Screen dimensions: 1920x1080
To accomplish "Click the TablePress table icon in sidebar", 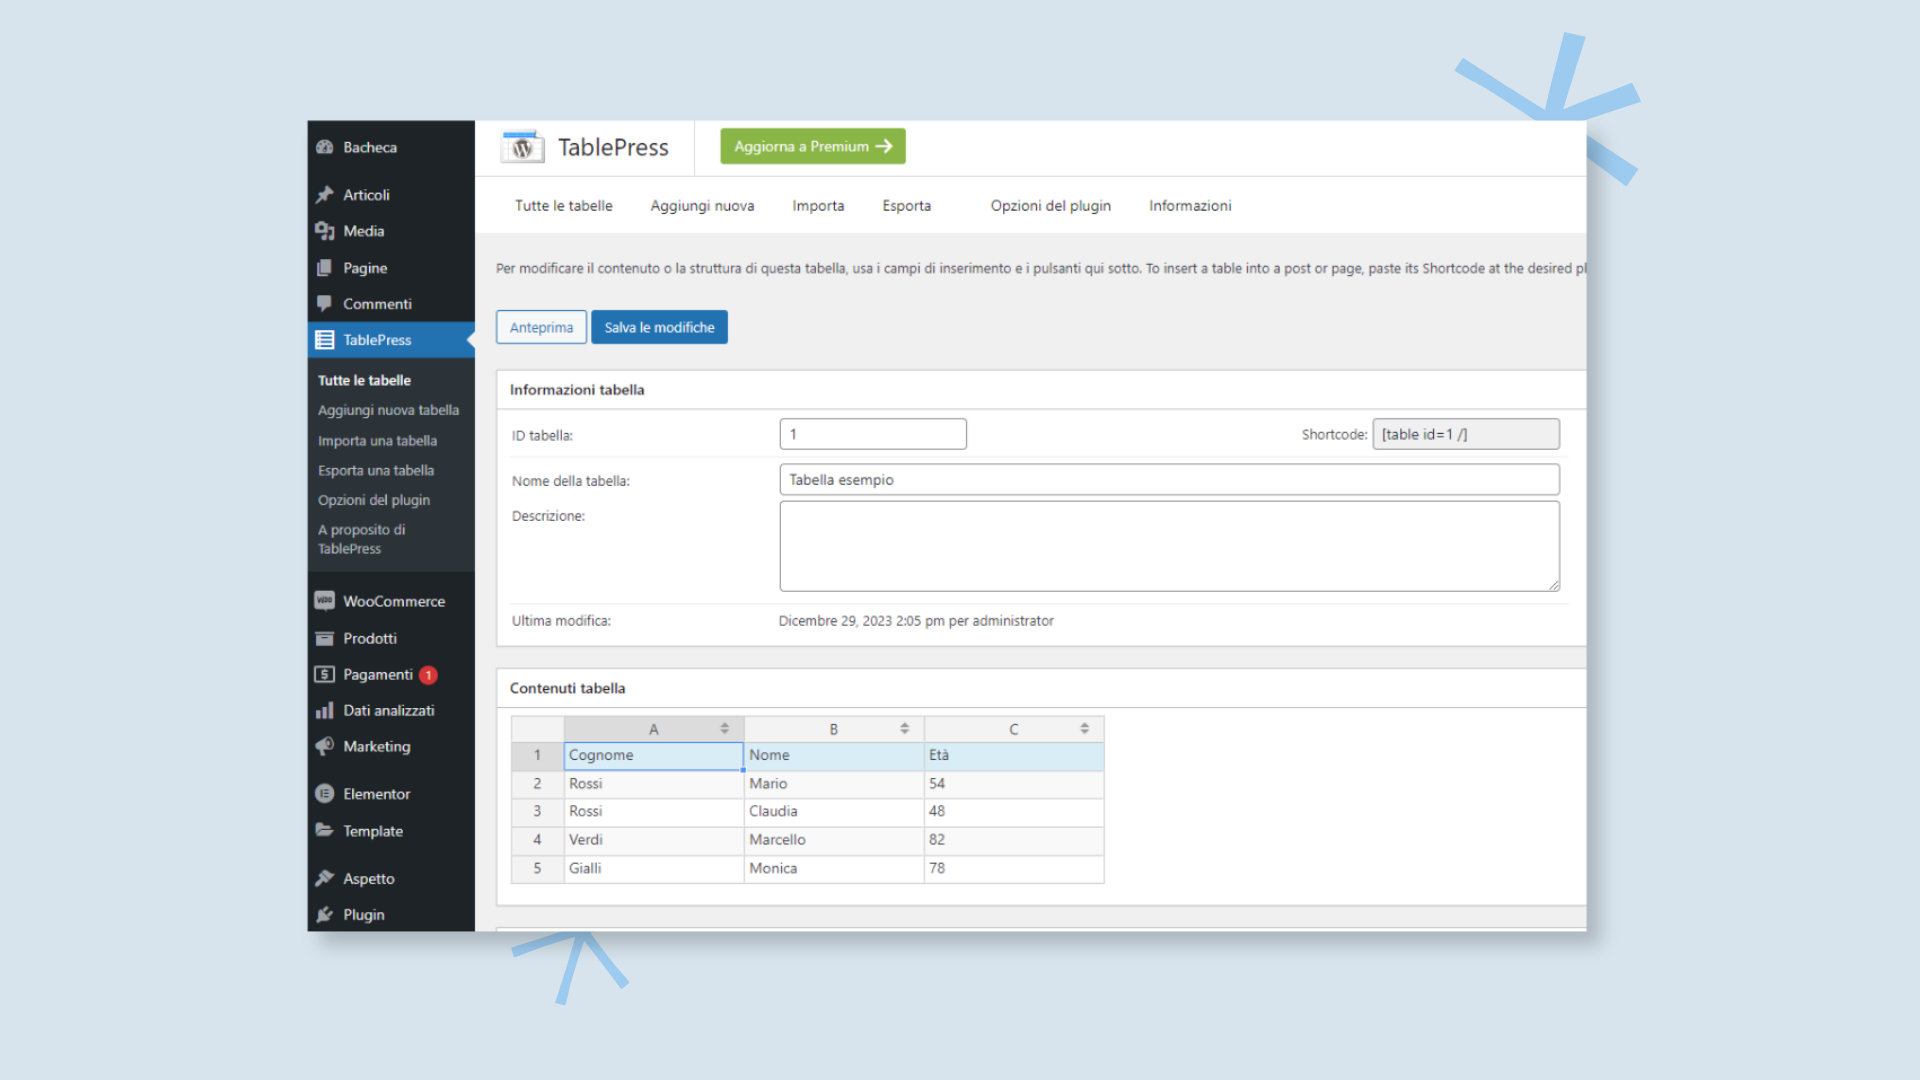I will (325, 340).
